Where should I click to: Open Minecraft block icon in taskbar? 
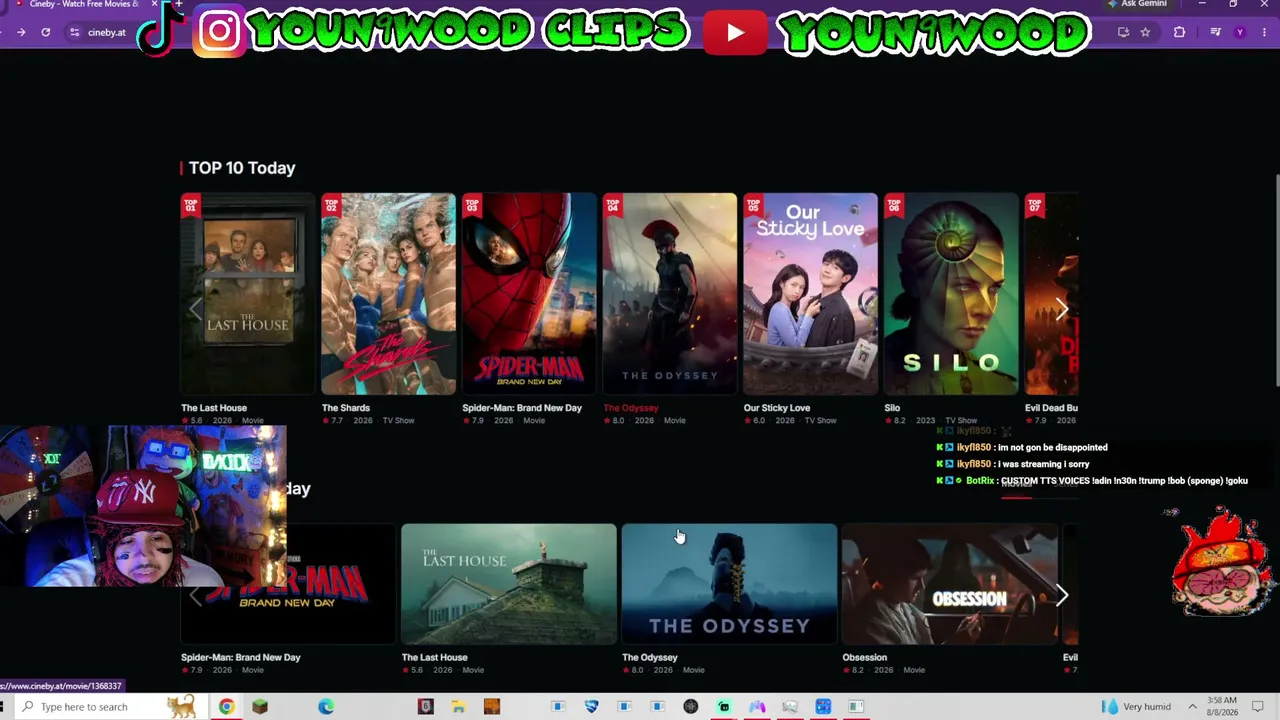260,707
